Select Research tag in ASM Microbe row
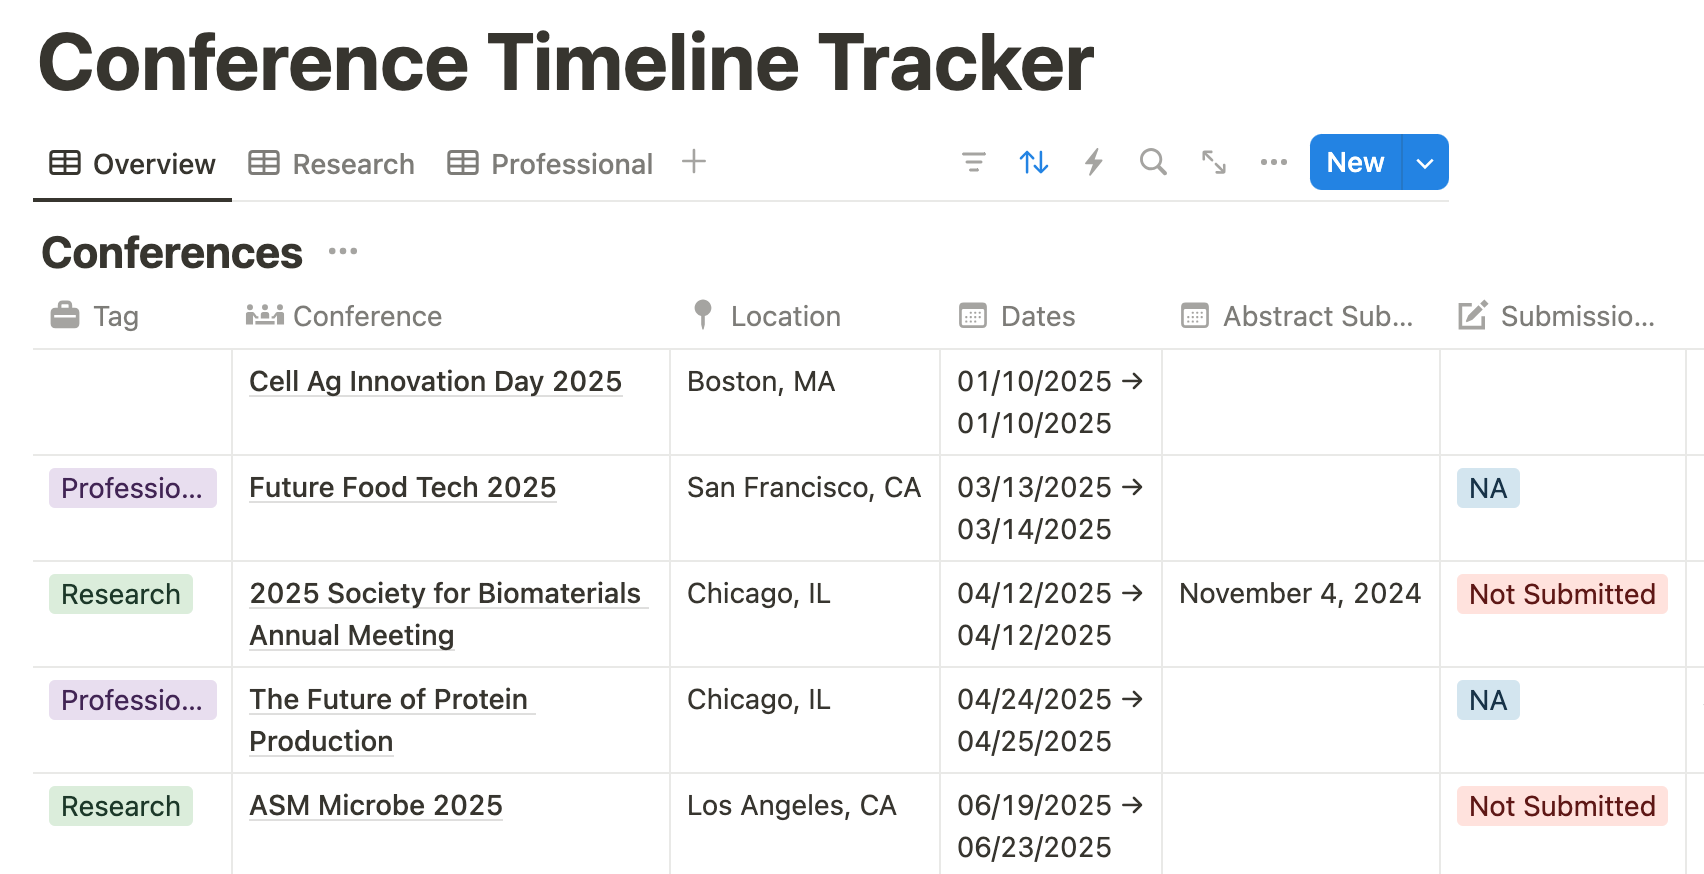This screenshot has width=1704, height=874. [x=121, y=806]
